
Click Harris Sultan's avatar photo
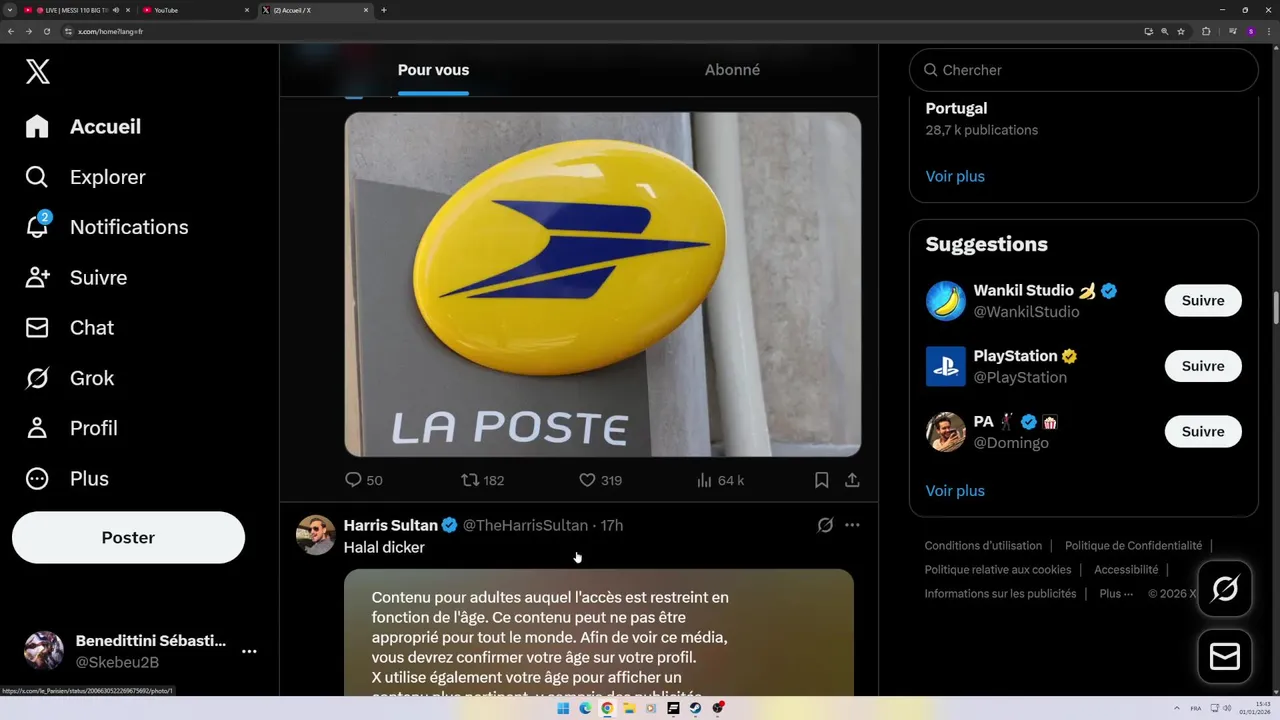(x=316, y=535)
